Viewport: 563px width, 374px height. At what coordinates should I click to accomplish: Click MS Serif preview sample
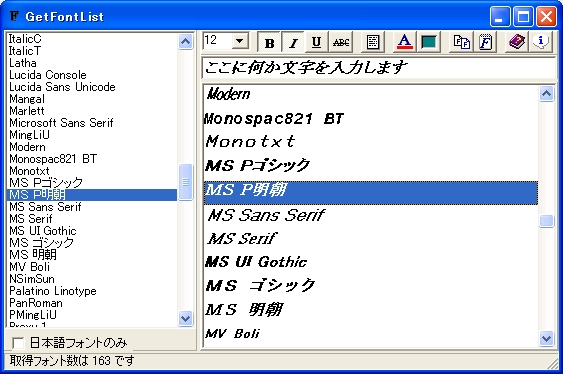point(242,239)
